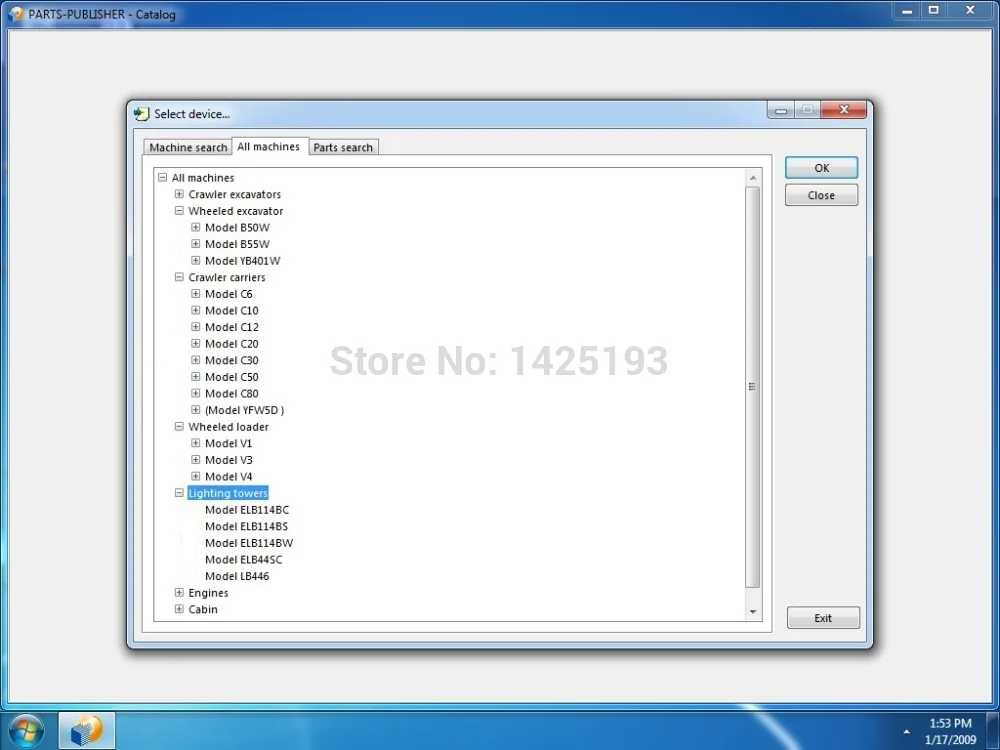Select Model ELB114BW lighting tower
Image resolution: width=1000 pixels, height=750 pixels.
(249, 543)
